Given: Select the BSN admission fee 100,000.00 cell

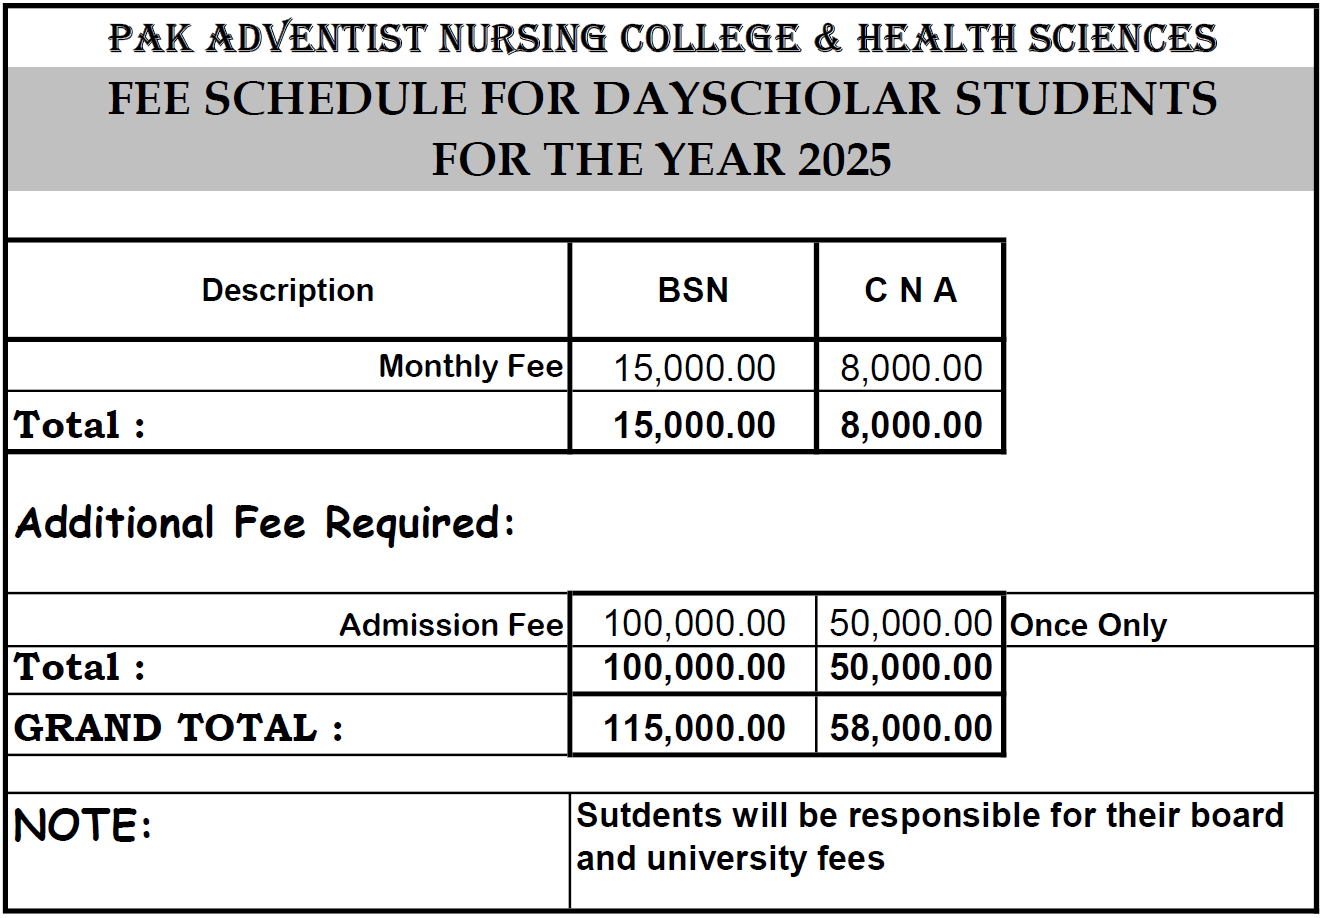Looking at the screenshot, I should (693, 623).
